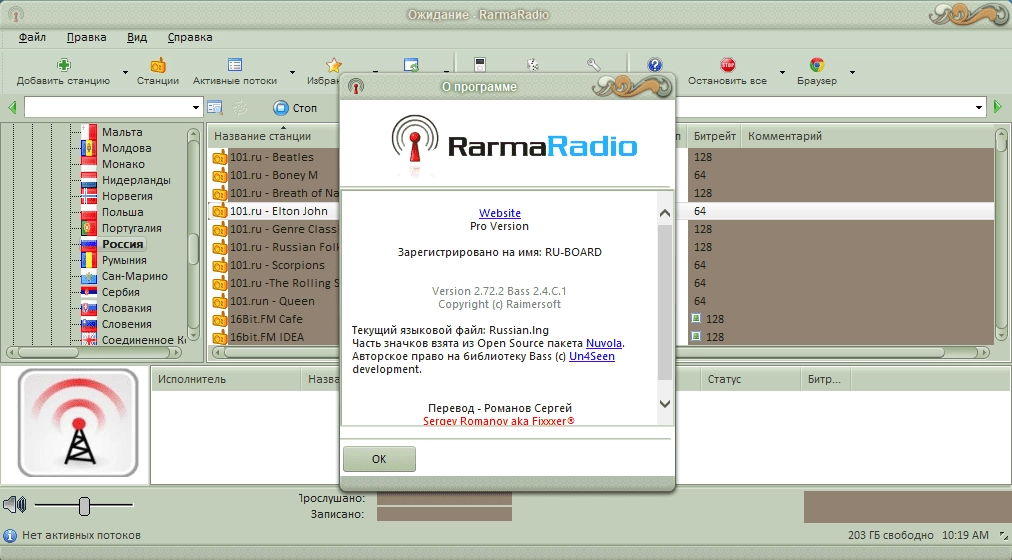Select station 16bit.FM IDEA
The height and width of the screenshot is (560, 1012).
[x=267, y=337]
